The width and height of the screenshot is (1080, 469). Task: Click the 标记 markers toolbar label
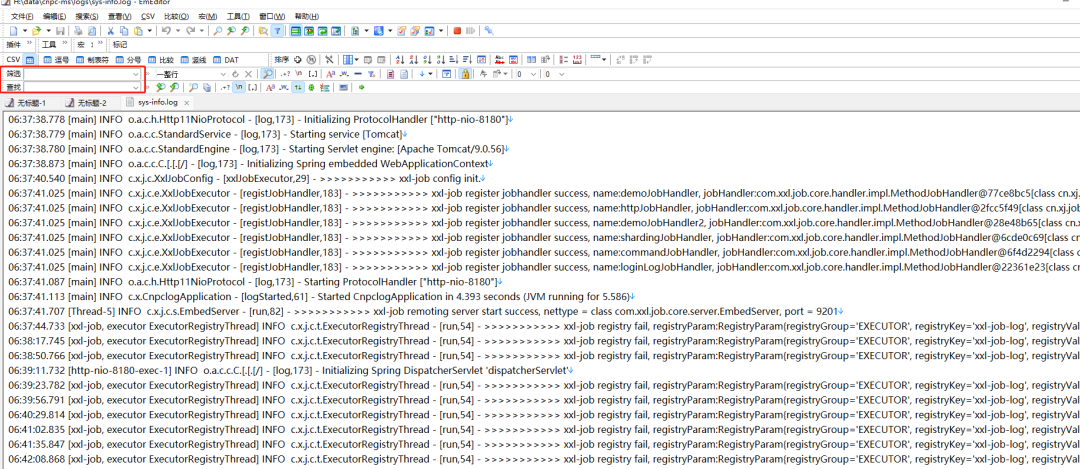pos(120,44)
